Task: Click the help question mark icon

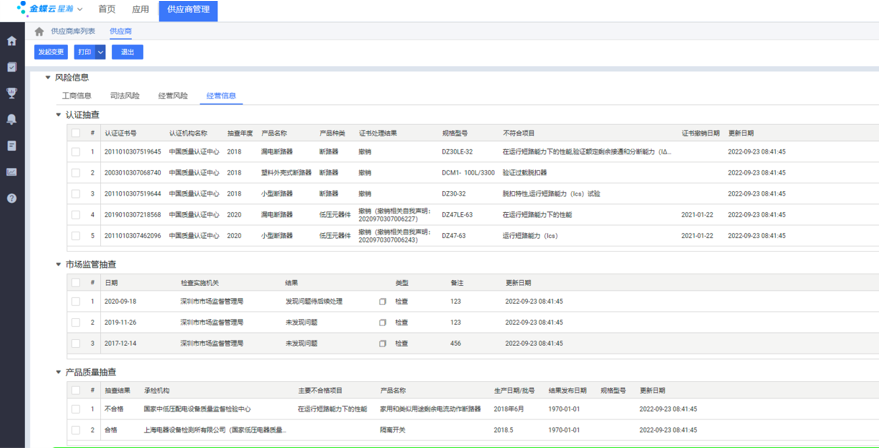Action: pos(12,198)
